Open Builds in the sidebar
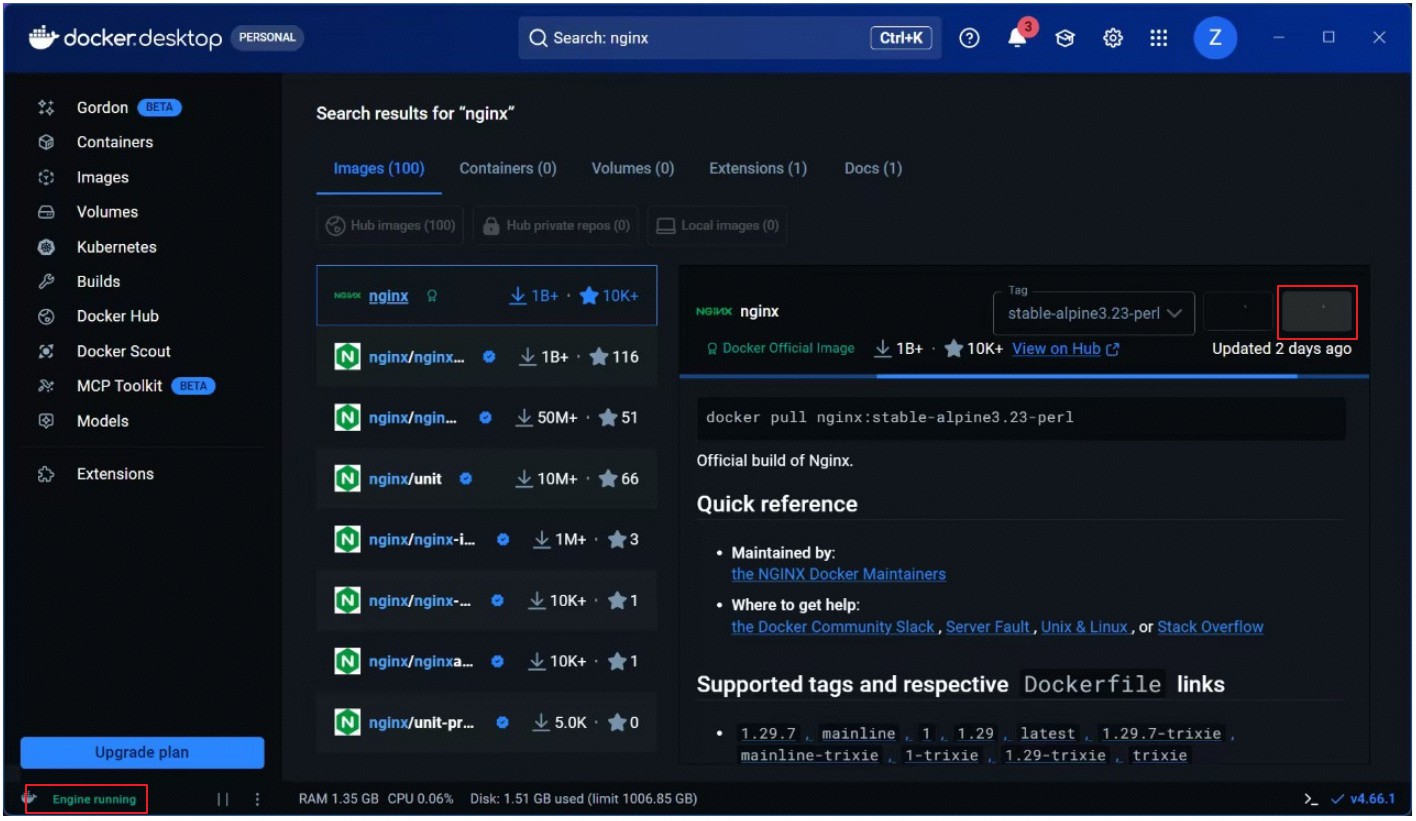1416x821 pixels. (140, 282)
